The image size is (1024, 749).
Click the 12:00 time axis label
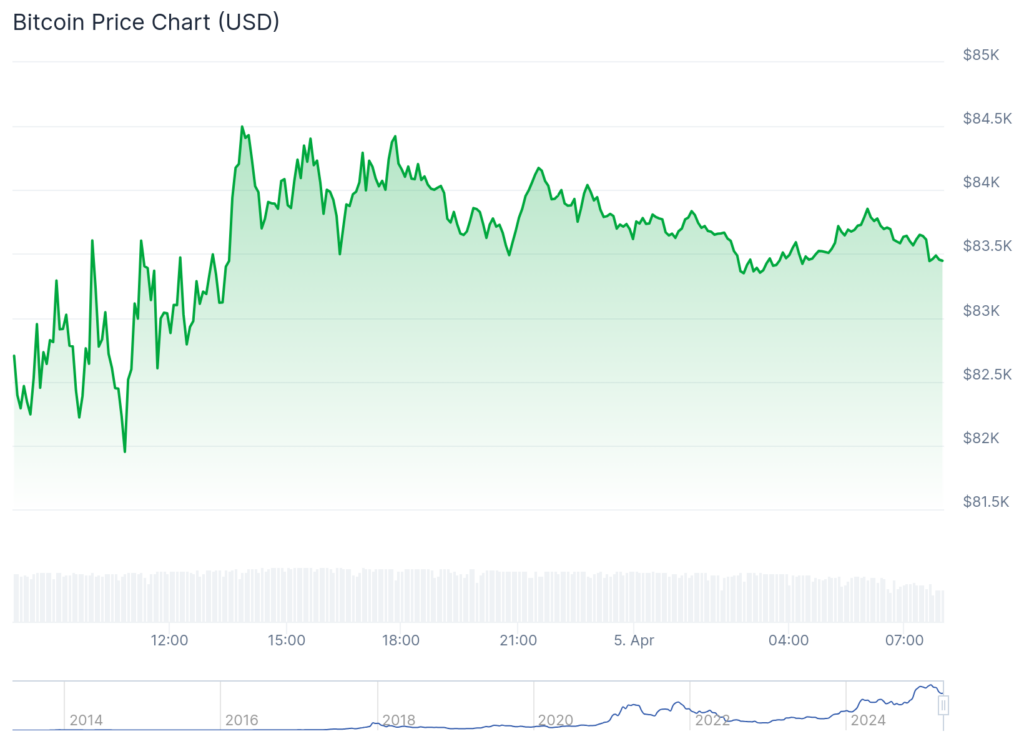[170, 640]
